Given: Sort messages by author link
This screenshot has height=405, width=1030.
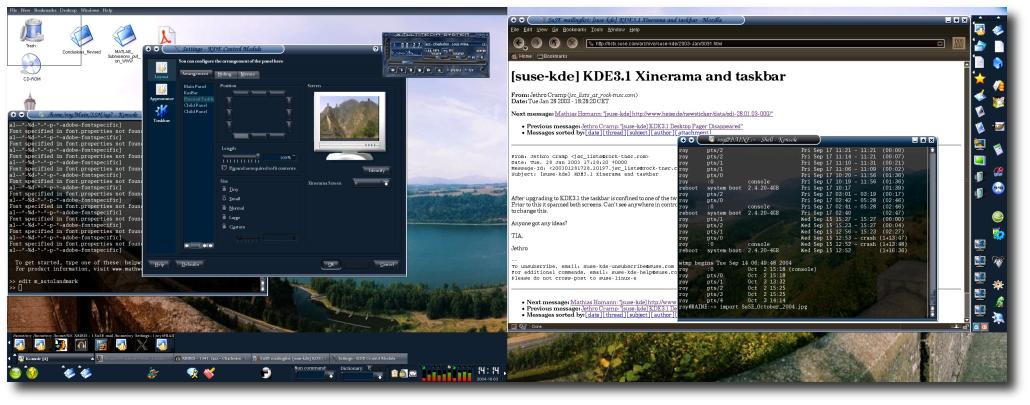Looking at the screenshot, I should click(661, 133).
